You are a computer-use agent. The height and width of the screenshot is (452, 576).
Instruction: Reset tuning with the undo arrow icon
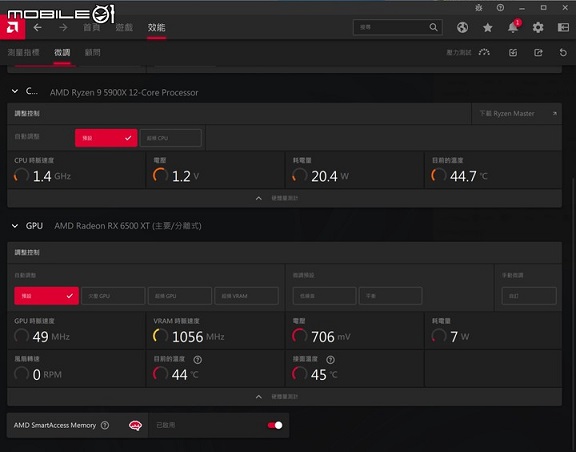[563, 53]
